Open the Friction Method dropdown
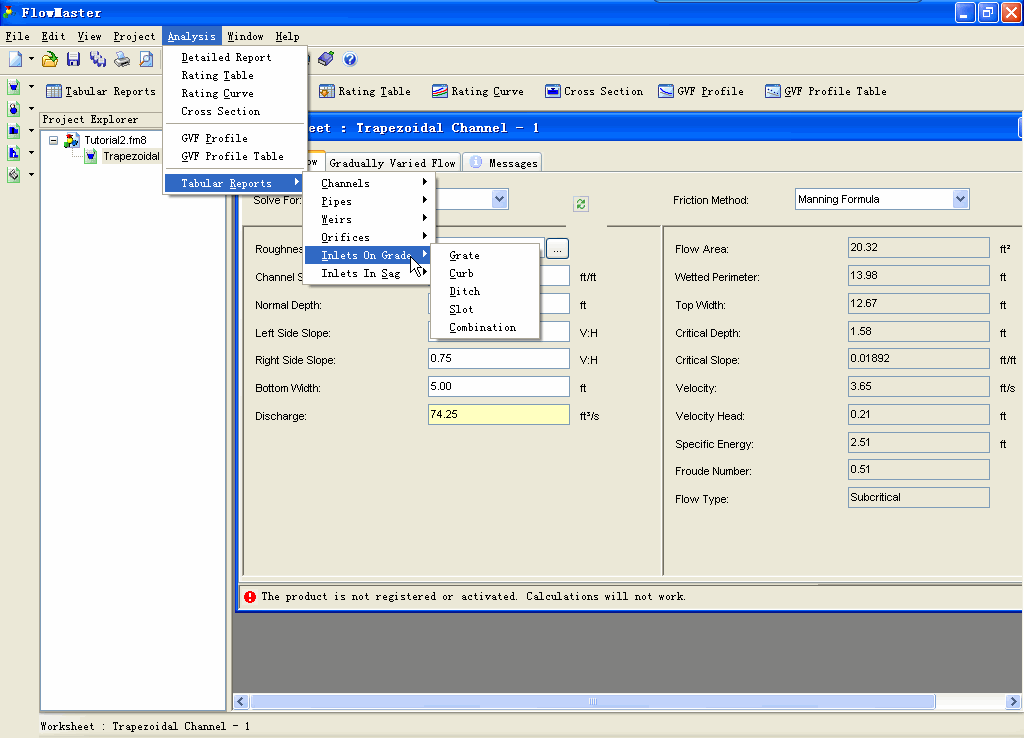This screenshot has height=738, width=1024. click(x=960, y=199)
